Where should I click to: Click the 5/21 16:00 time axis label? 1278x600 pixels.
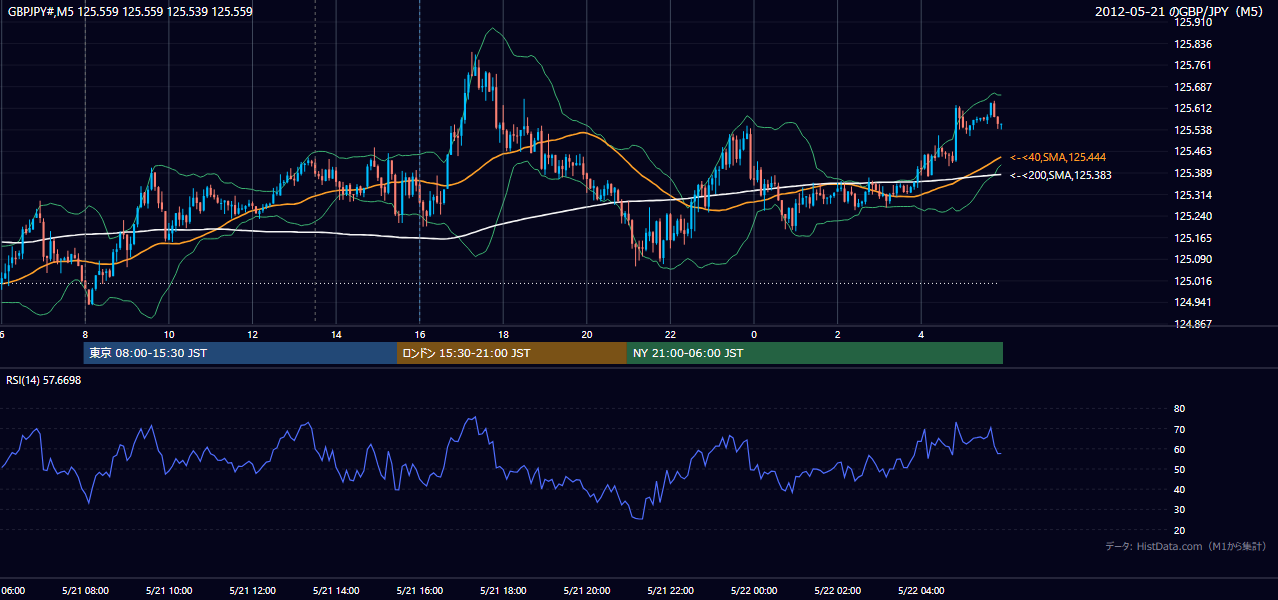pos(419,590)
